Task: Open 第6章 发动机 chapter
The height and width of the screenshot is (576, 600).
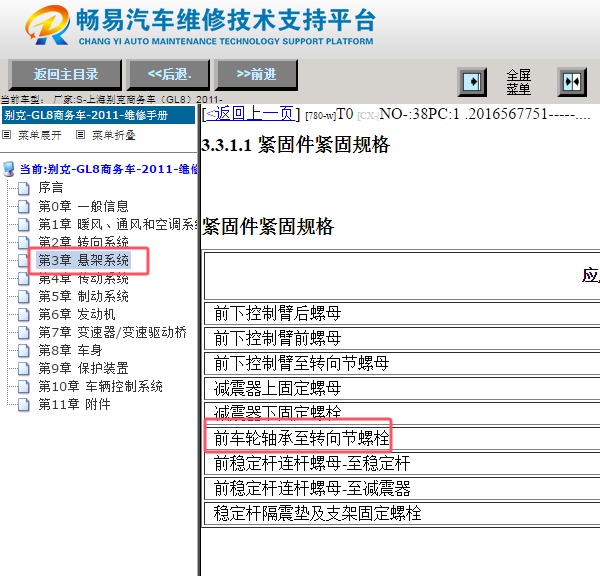Action: pyautogui.click(x=77, y=314)
